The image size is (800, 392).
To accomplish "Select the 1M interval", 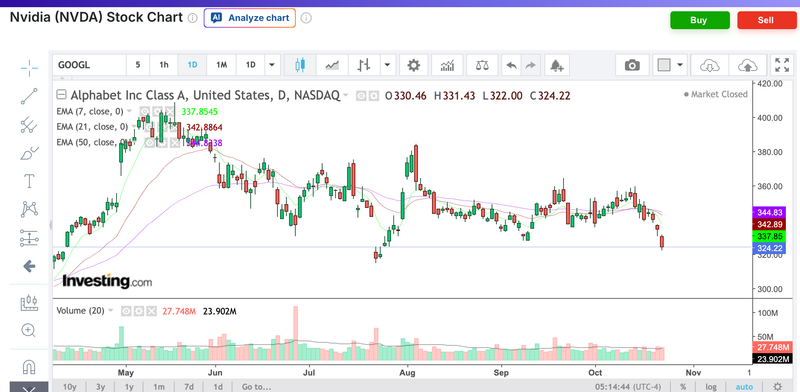I will tap(221, 65).
